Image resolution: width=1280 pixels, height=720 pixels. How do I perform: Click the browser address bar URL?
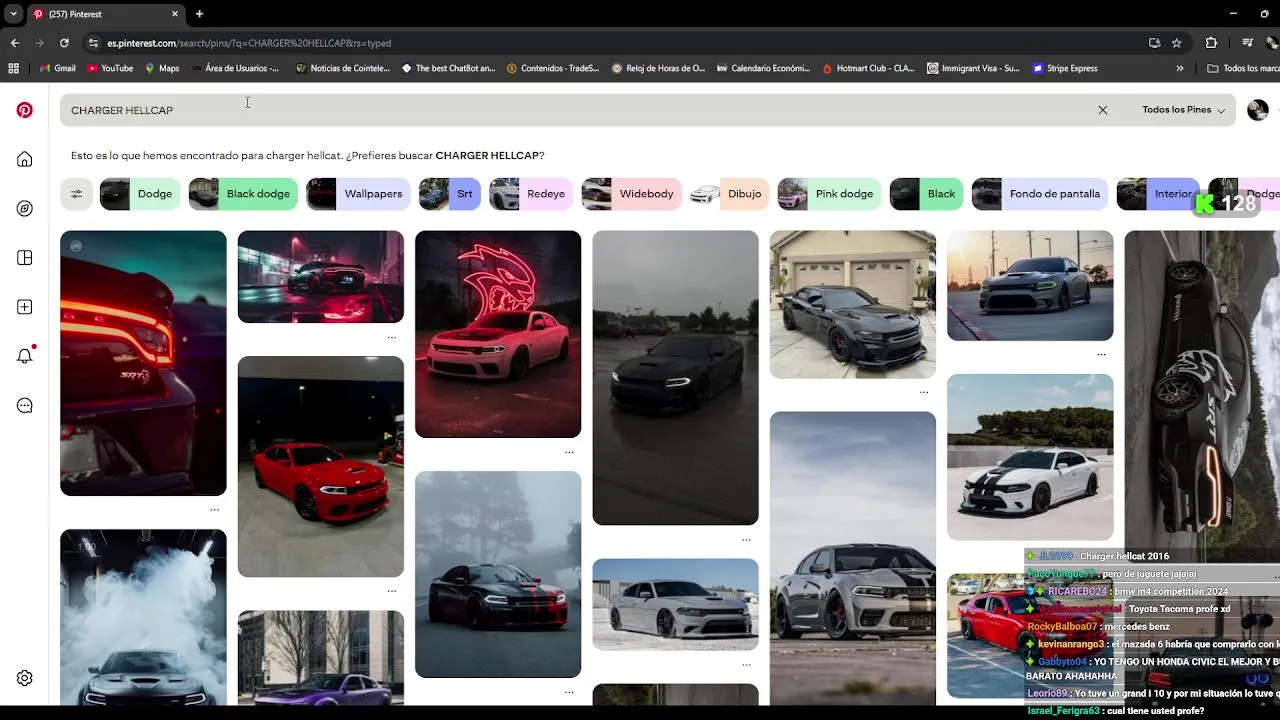coord(249,43)
